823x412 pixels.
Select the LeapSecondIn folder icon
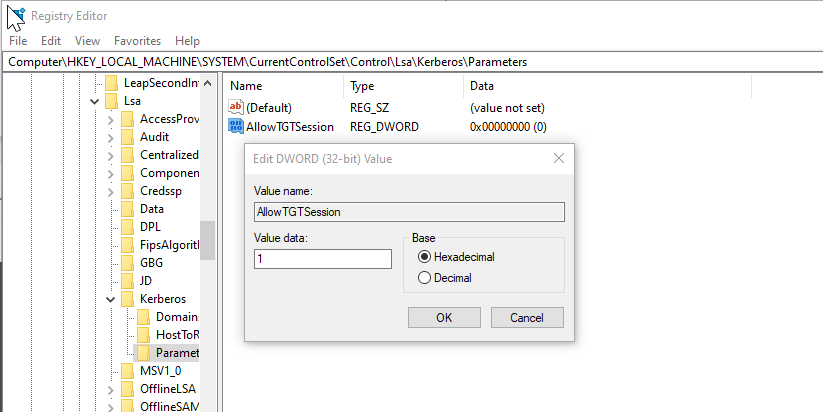(x=111, y=83)
